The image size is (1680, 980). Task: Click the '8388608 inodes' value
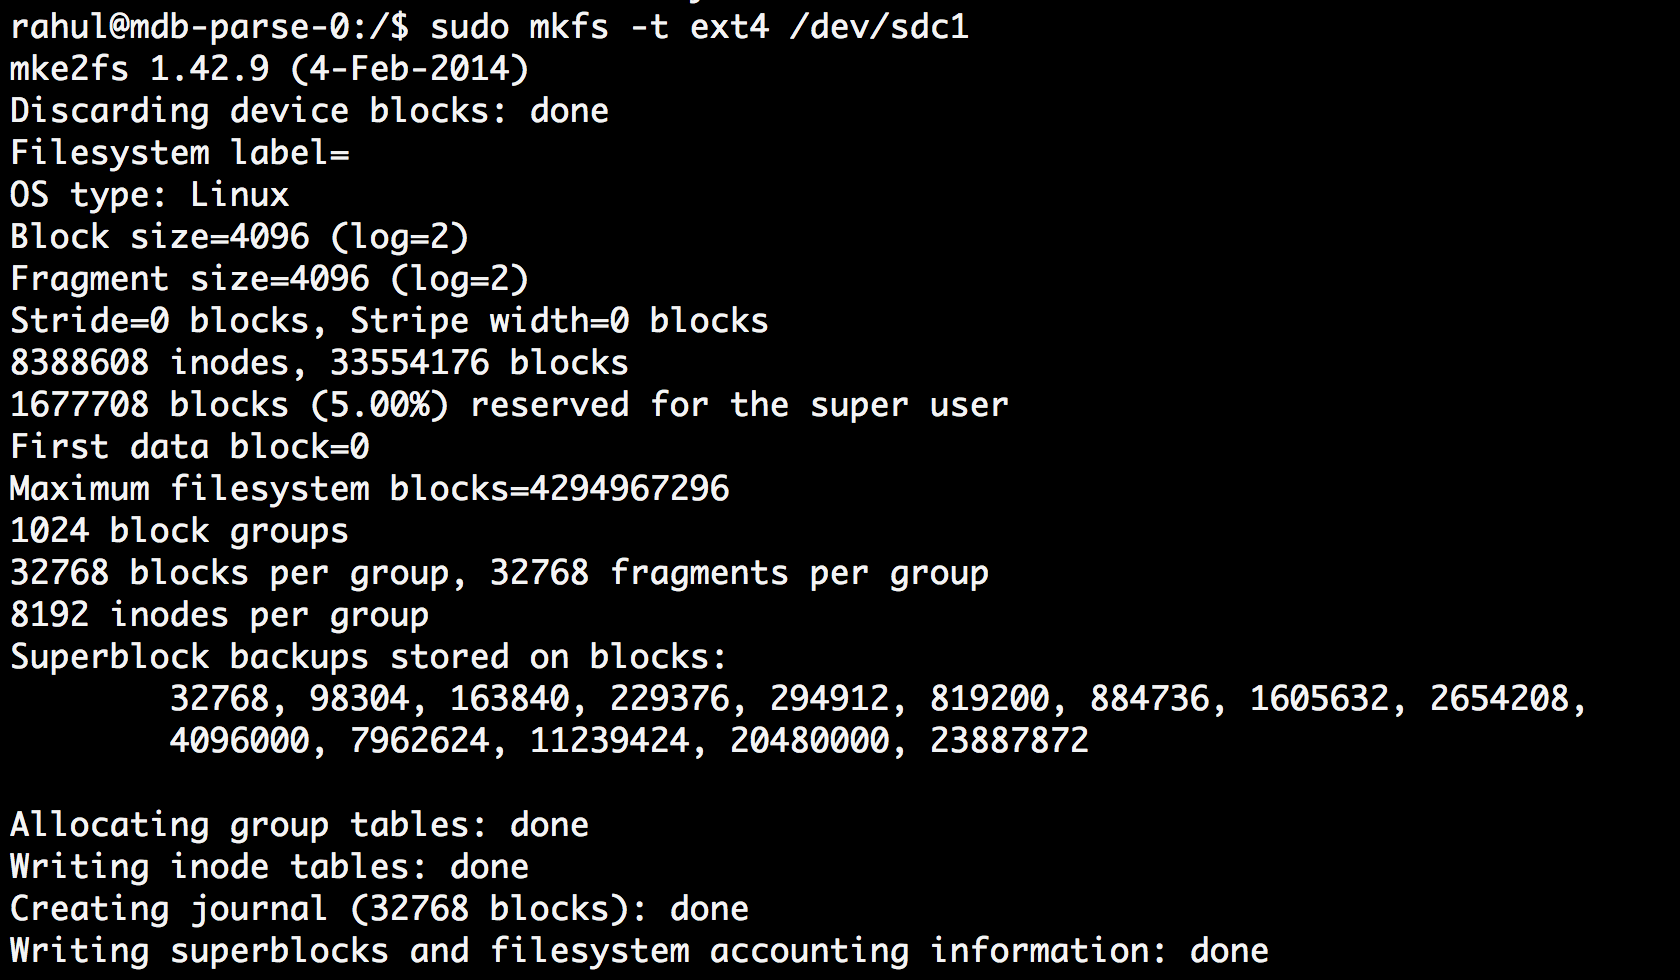tap(149, 363)
